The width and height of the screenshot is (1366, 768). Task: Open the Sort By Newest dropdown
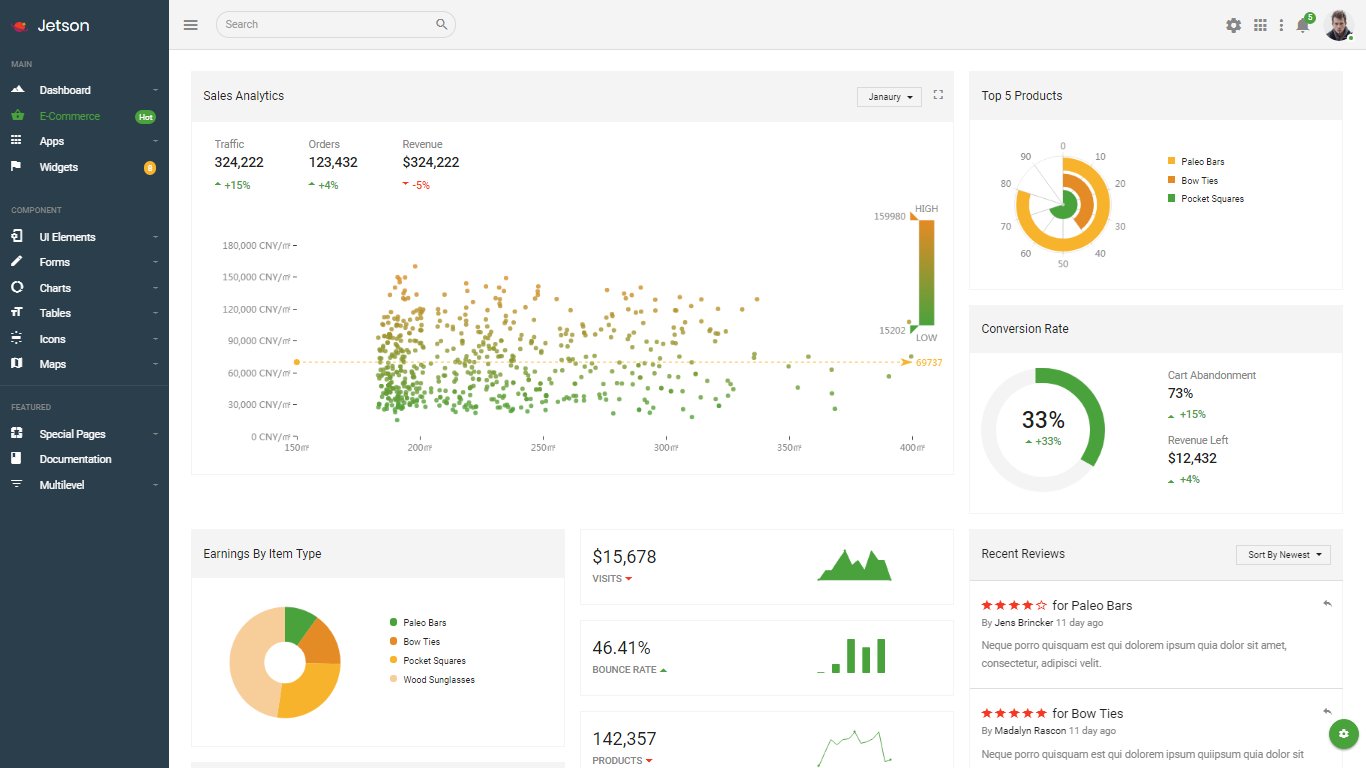coord(1283,554)
